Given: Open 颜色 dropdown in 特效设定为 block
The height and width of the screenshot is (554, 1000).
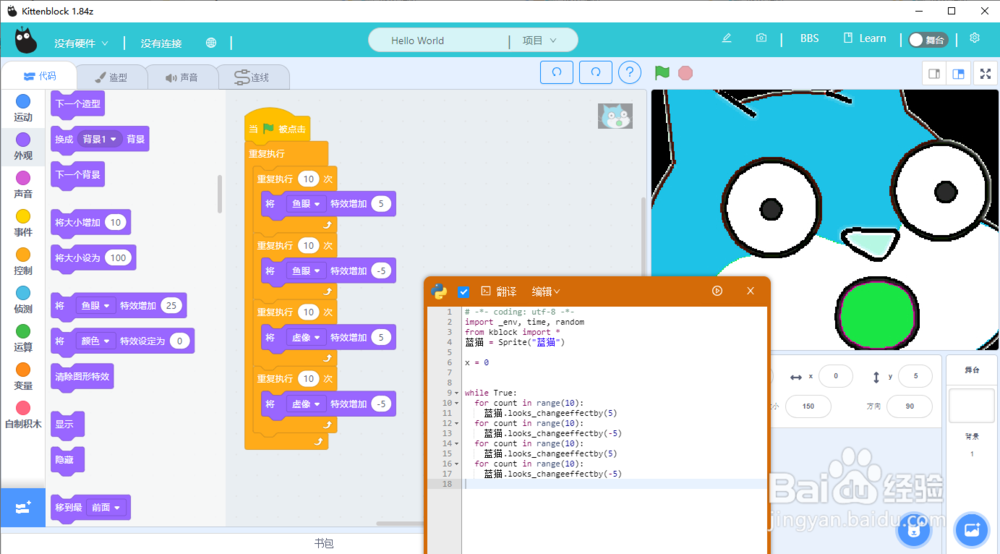Looking at the screenshot, I should [x=96, y=341].
